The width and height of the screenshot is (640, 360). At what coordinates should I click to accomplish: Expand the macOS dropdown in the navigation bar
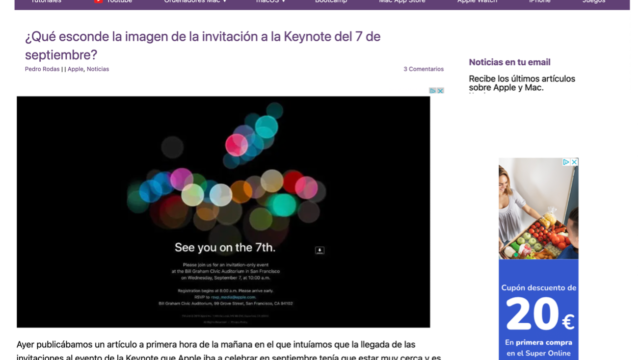coord(271,2)
